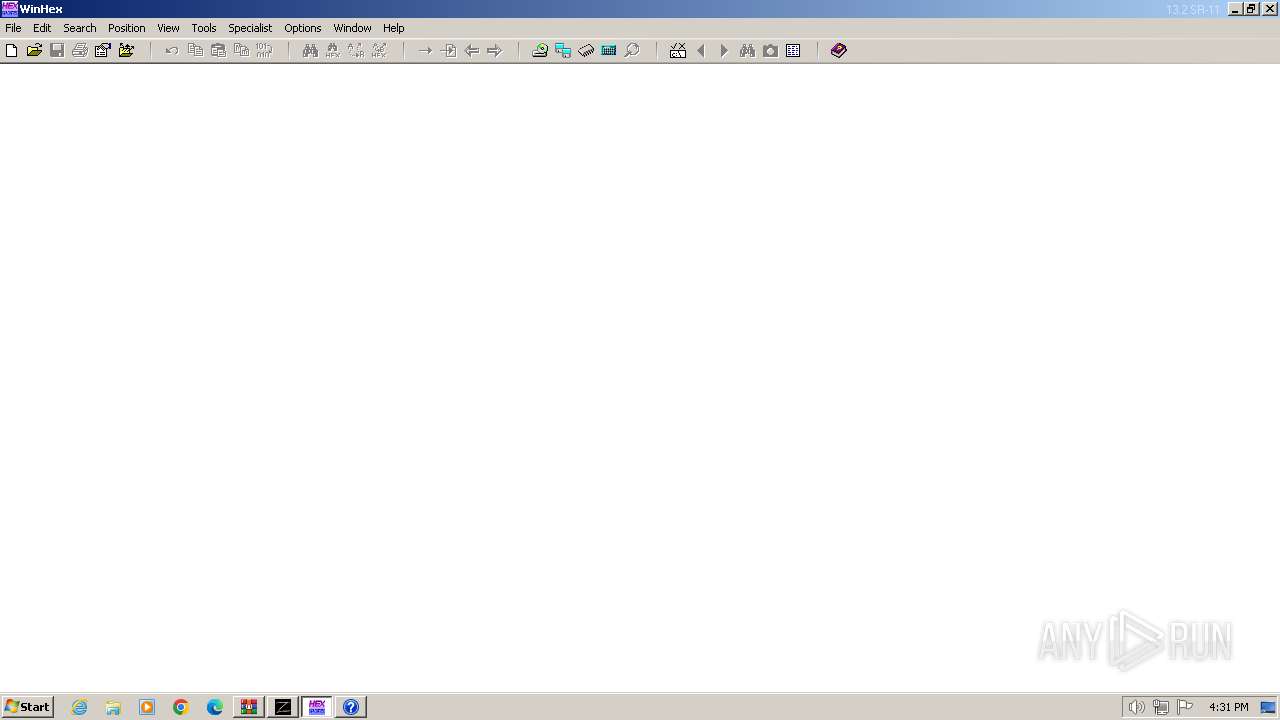The height and width of the screenshot is (720, 1280).
Task: Open the file Properties icon
Action: (103, 50)
